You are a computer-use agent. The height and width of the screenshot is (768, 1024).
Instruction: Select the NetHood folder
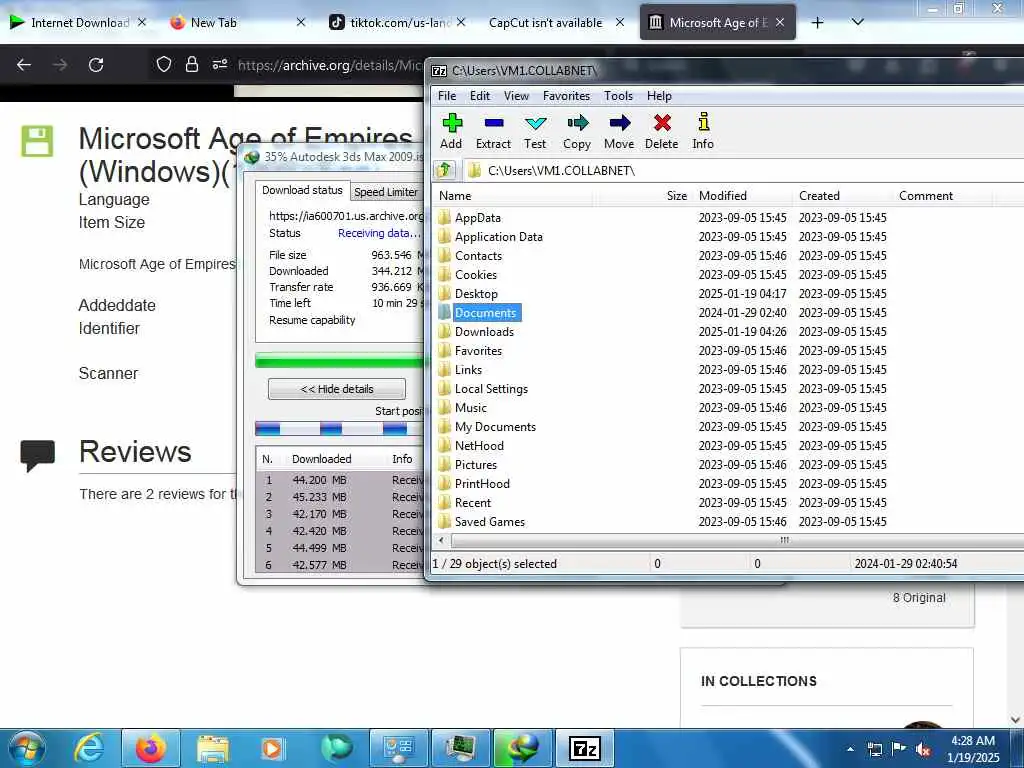click(479, 445)
